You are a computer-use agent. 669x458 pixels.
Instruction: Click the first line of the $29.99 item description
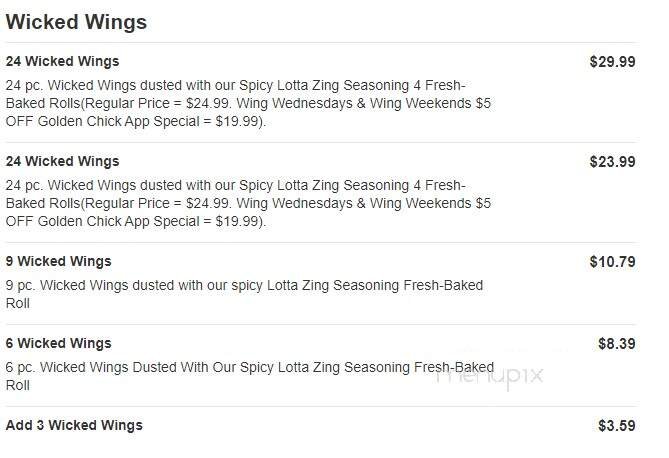[236, 85]
